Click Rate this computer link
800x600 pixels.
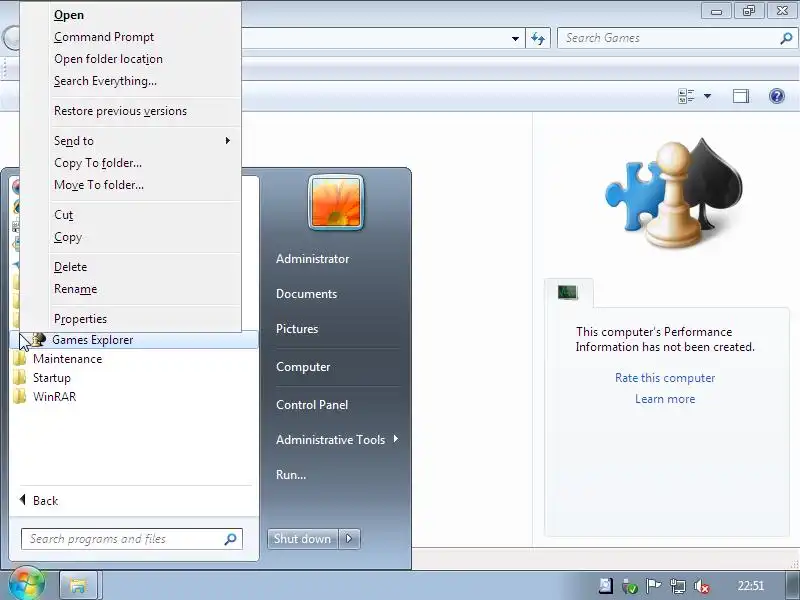665,378
